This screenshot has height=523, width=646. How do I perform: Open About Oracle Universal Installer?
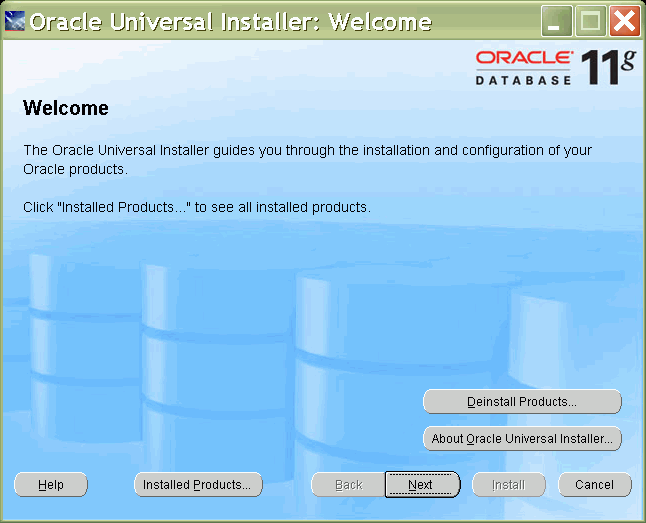pos(522,439)
